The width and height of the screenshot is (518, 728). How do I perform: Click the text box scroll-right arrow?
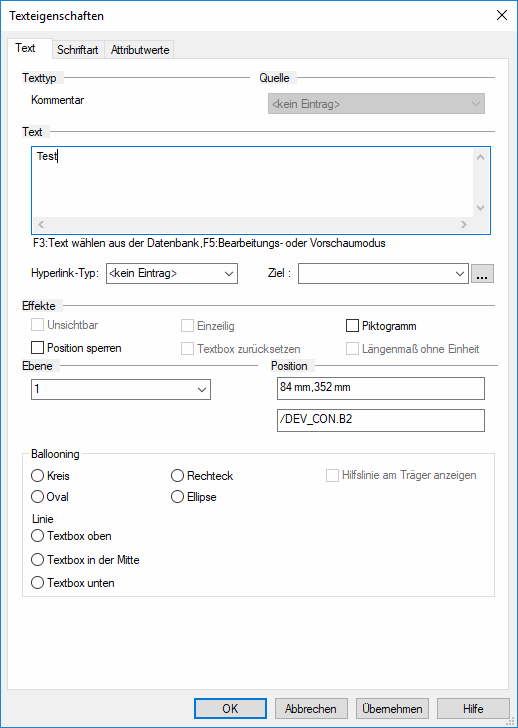pyautogui.click(x=464, y=225)
